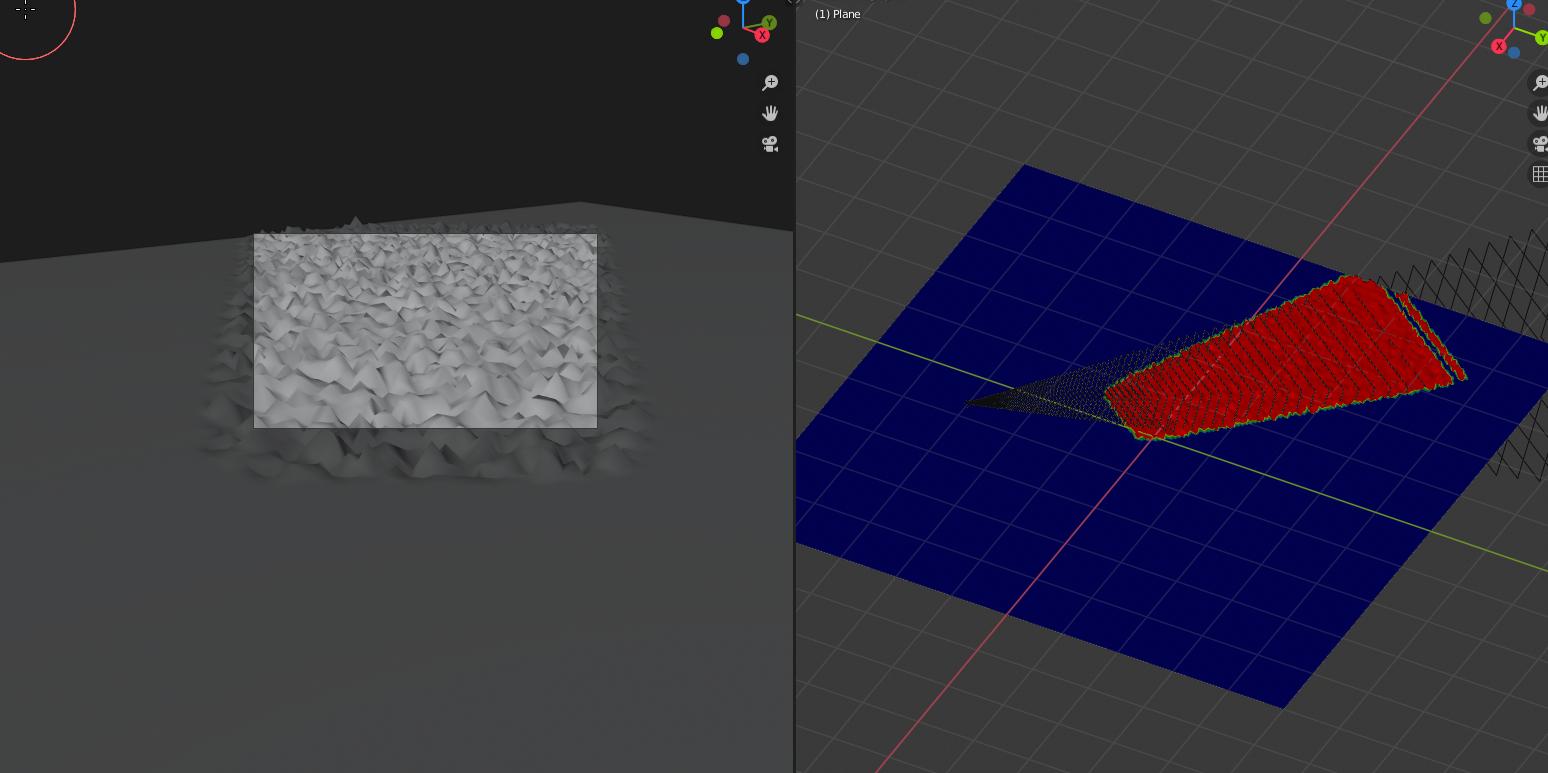Click the zoom magnifier icon in left viewport

770,83
